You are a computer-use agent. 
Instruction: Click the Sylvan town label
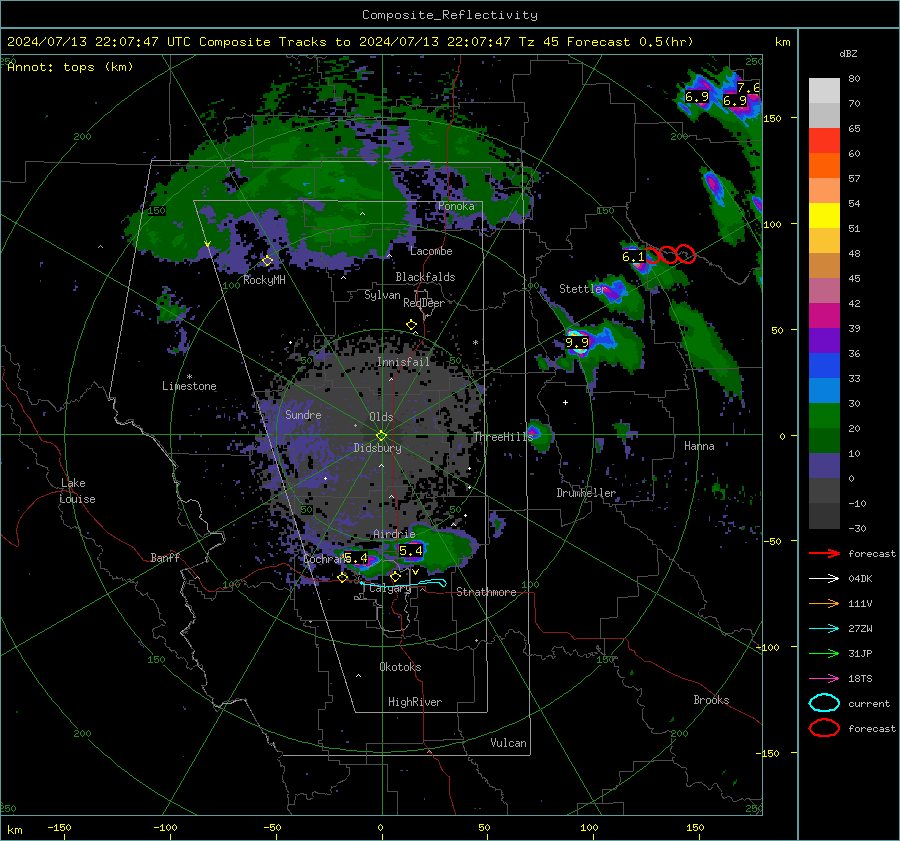(382, 295)
